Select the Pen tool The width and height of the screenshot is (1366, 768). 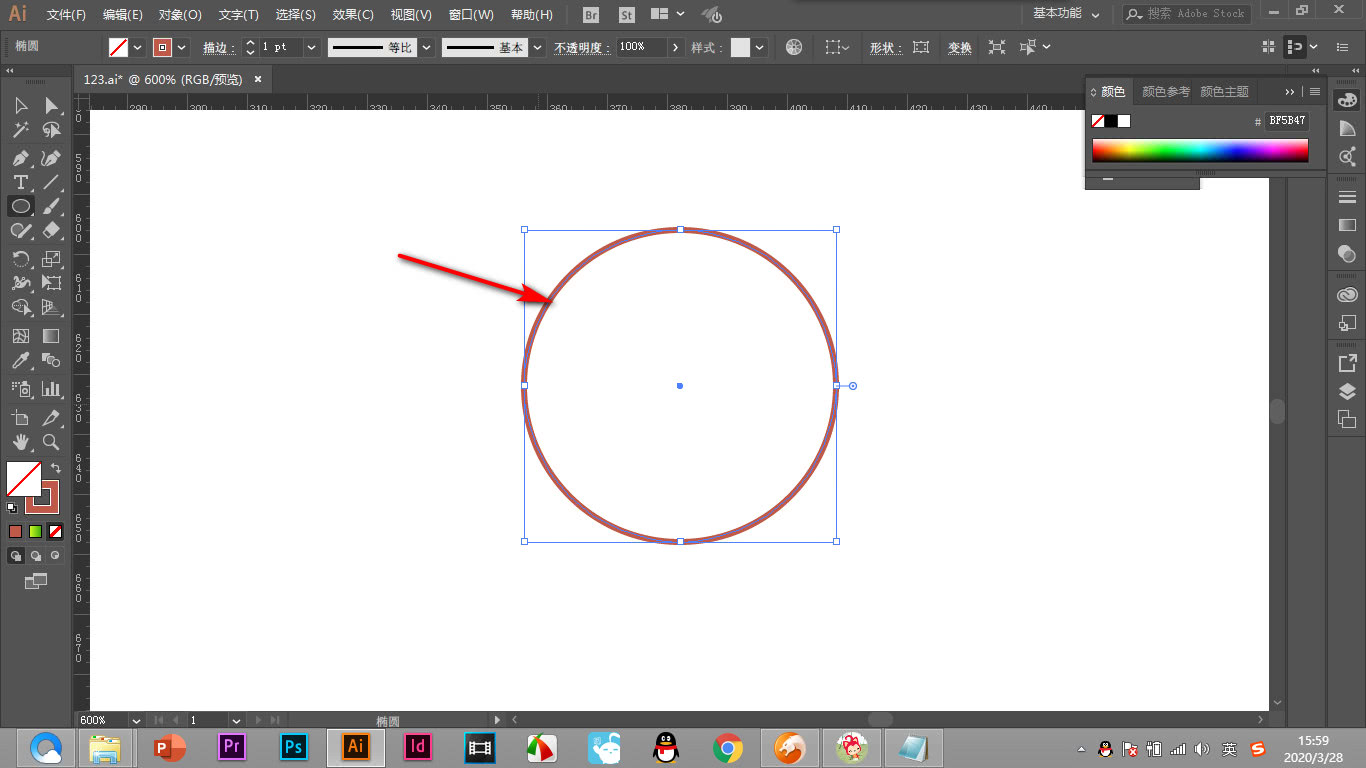click(x=20, y=158)
